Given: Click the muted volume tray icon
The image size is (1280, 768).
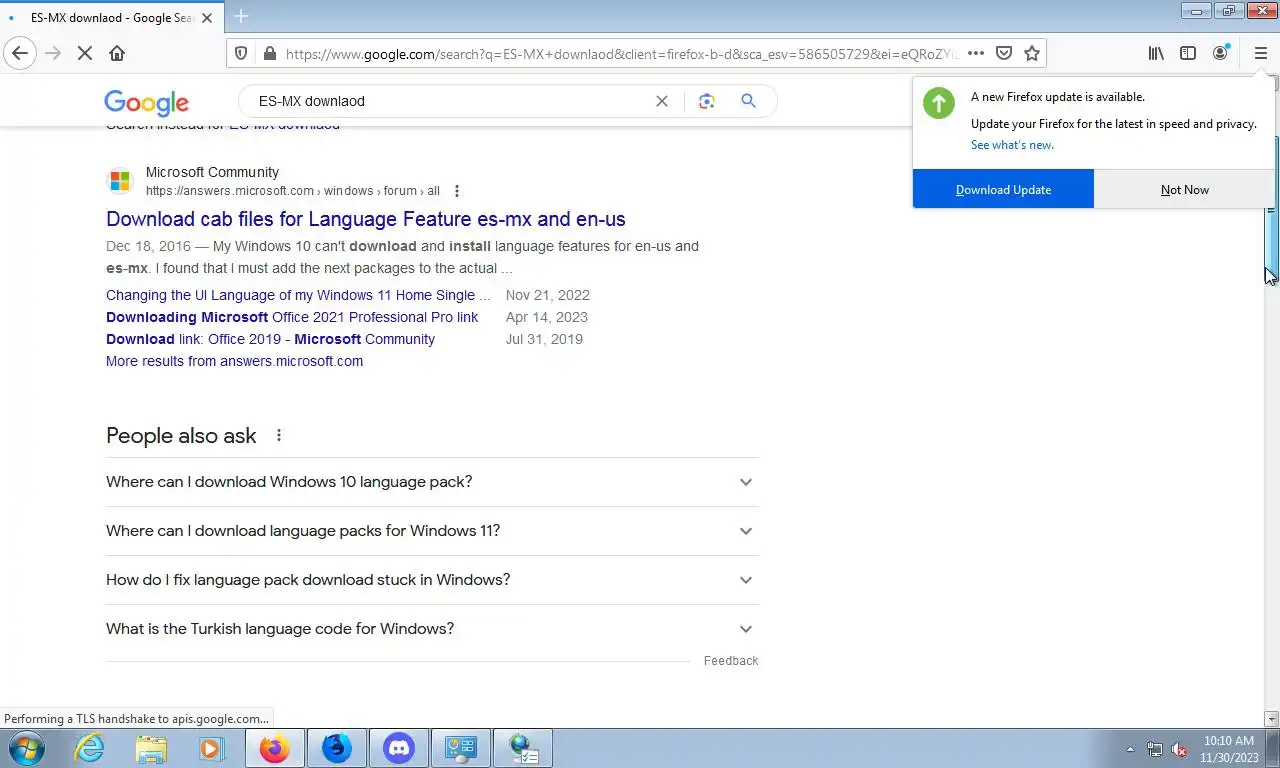Looking at the screenshot, I should [x=1179, y=749].
